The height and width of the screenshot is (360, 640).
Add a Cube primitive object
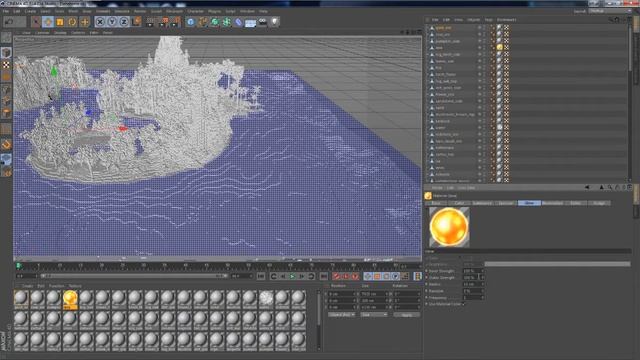click(191, 22)
